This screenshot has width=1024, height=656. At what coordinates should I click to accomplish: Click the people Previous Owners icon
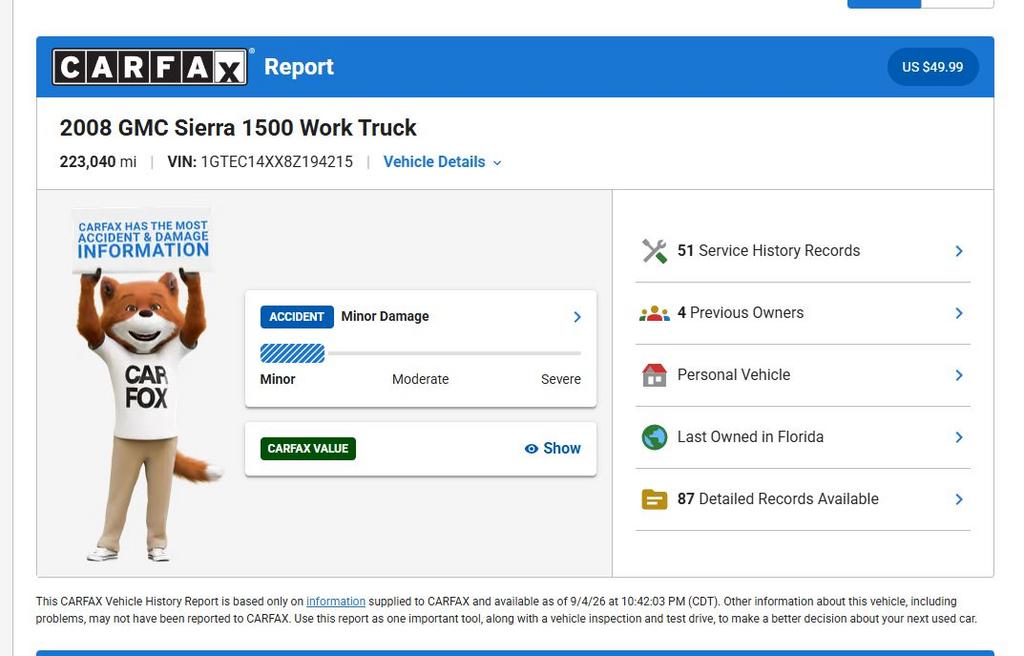[x=654, y=314]
